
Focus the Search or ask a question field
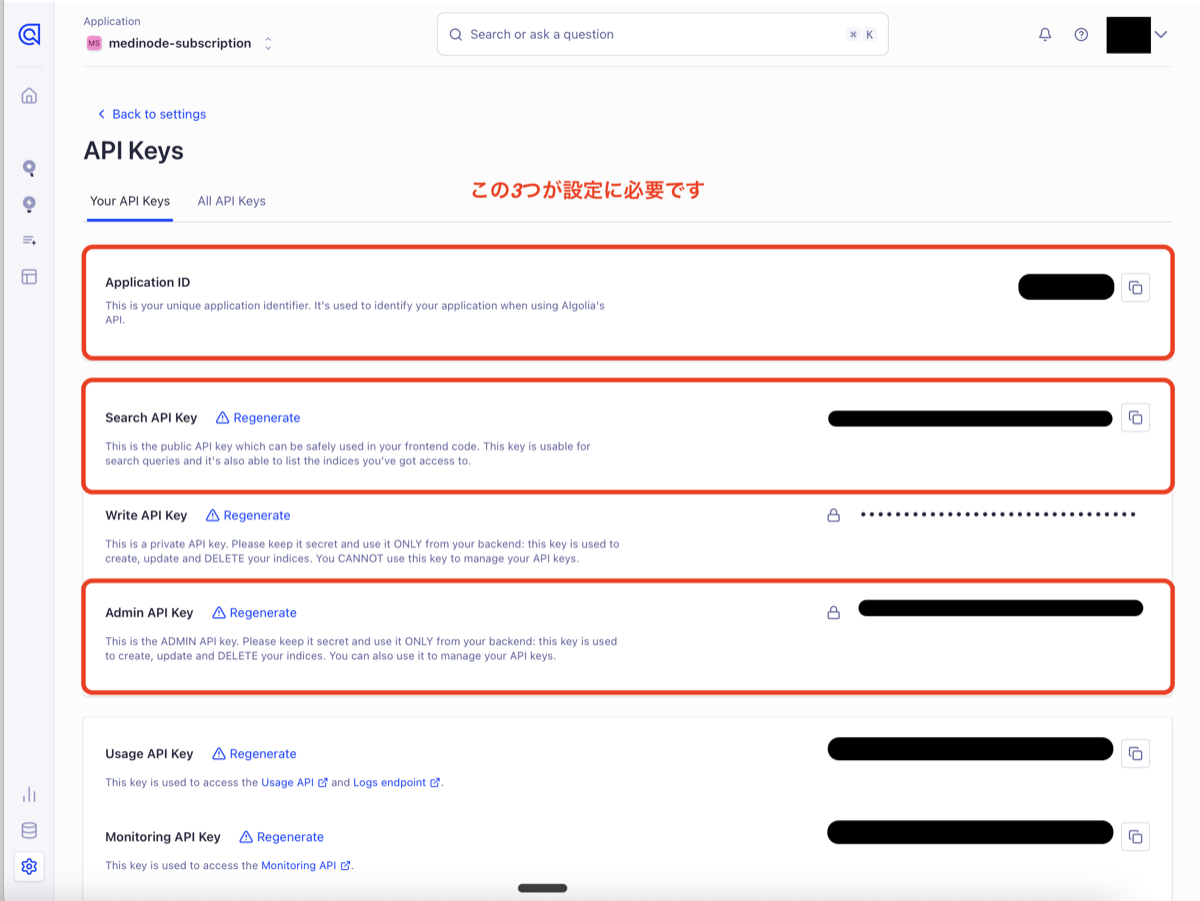point(662,34)
